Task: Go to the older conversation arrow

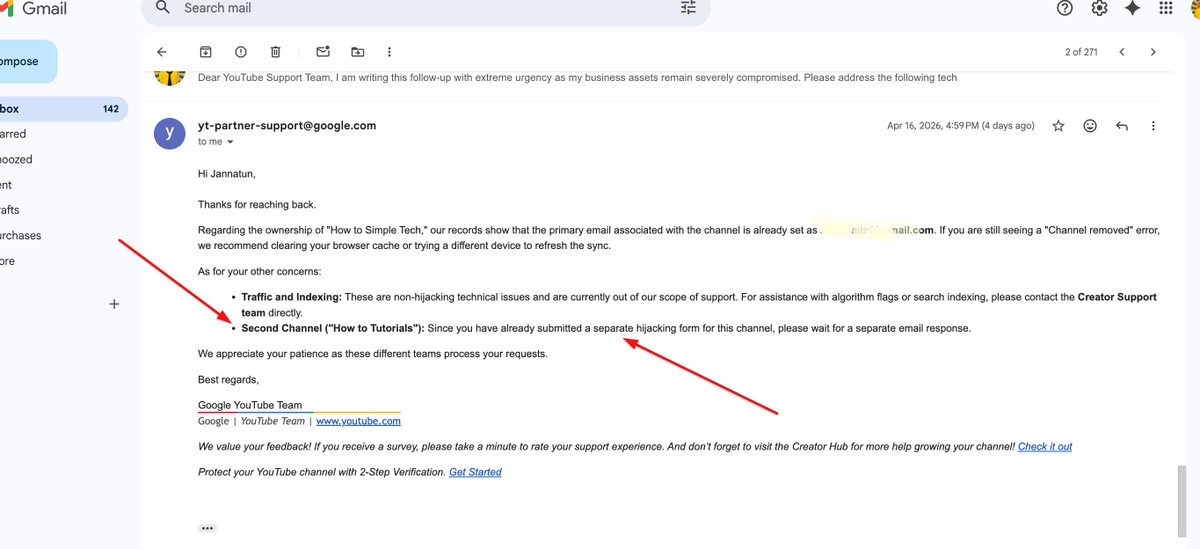Action: tap(1153, 52)
